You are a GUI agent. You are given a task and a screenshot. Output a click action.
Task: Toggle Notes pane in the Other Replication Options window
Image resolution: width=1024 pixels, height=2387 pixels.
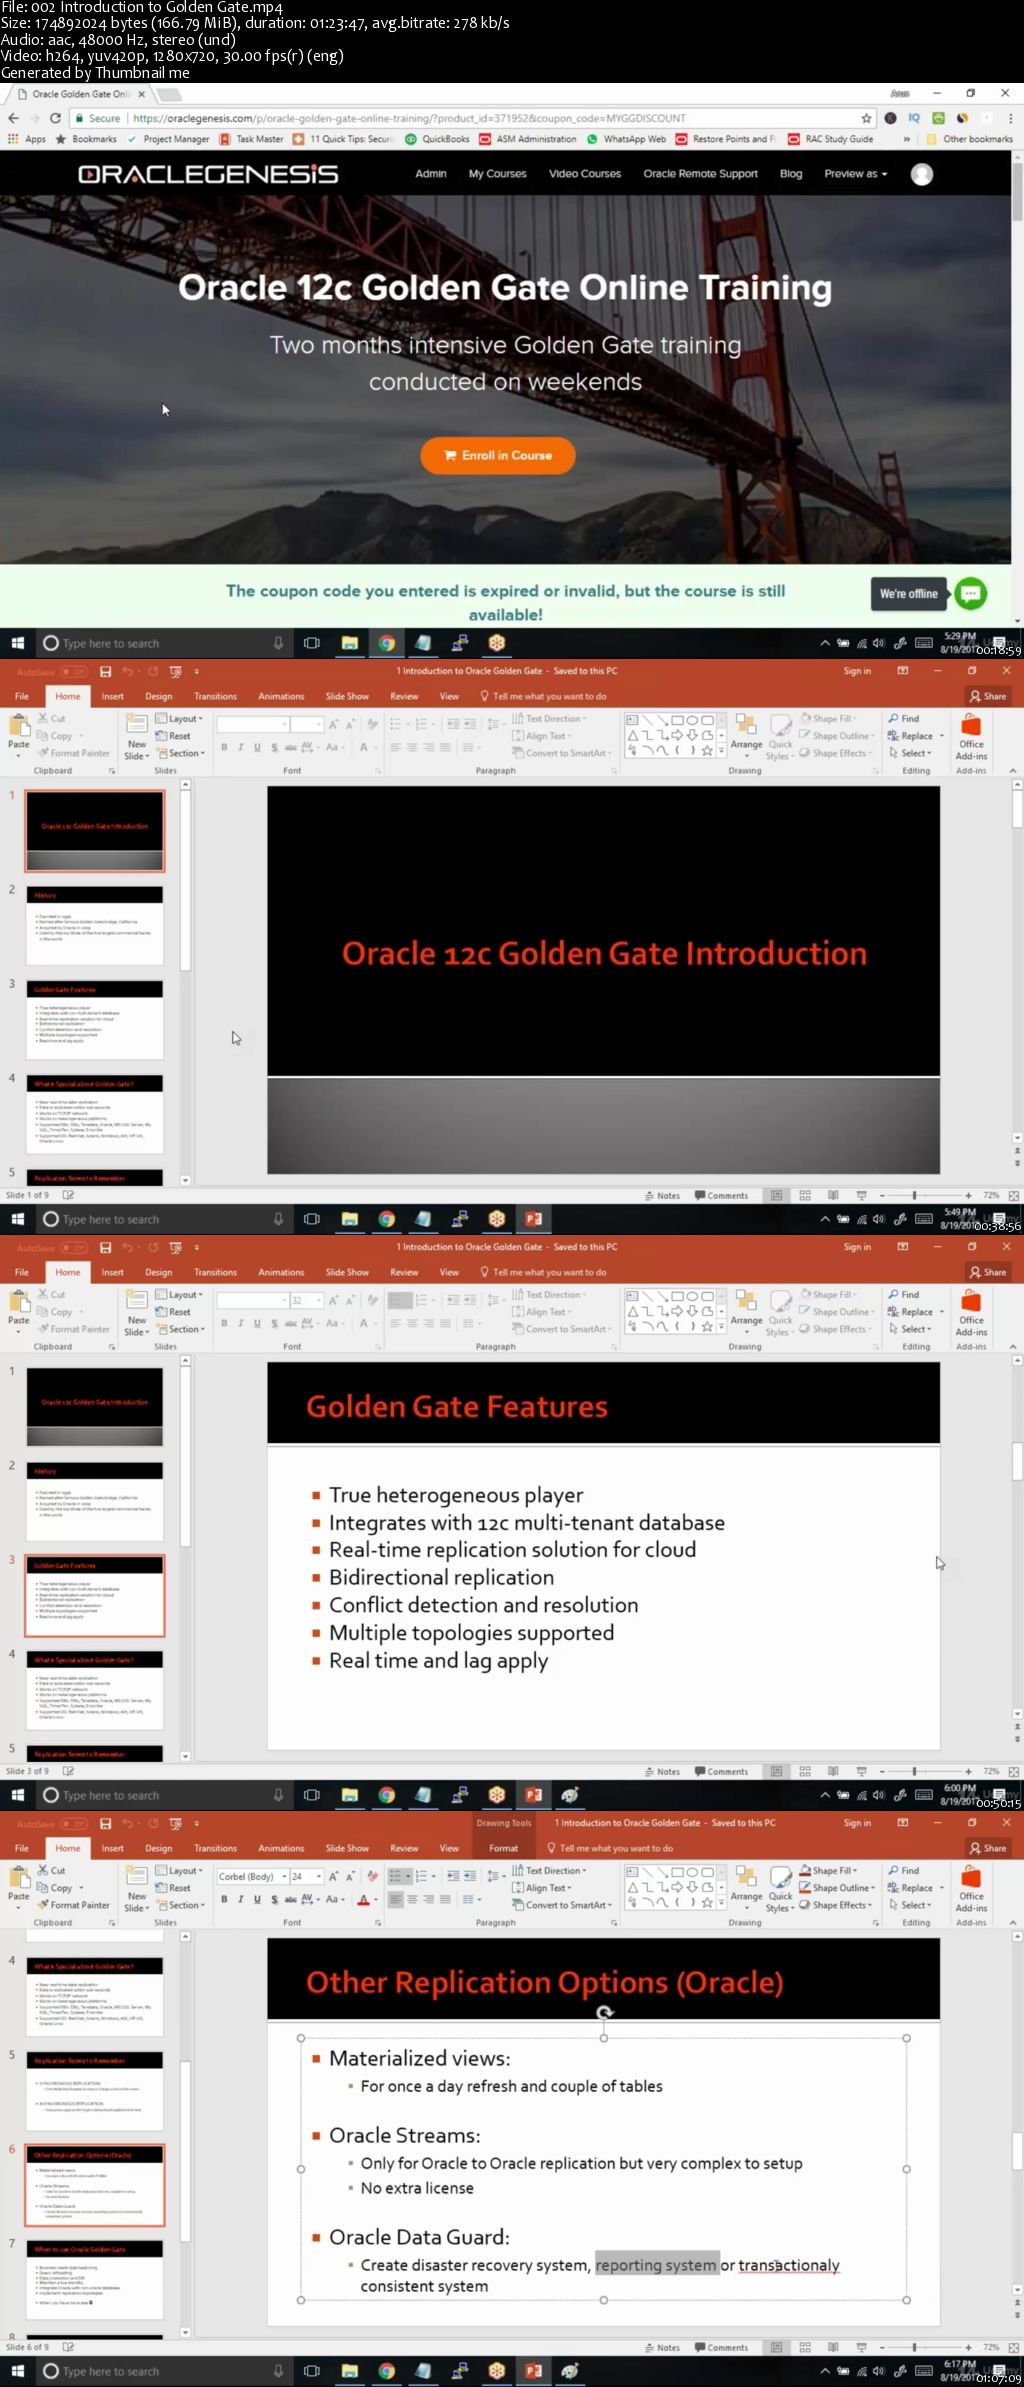tap(663, 2347)
